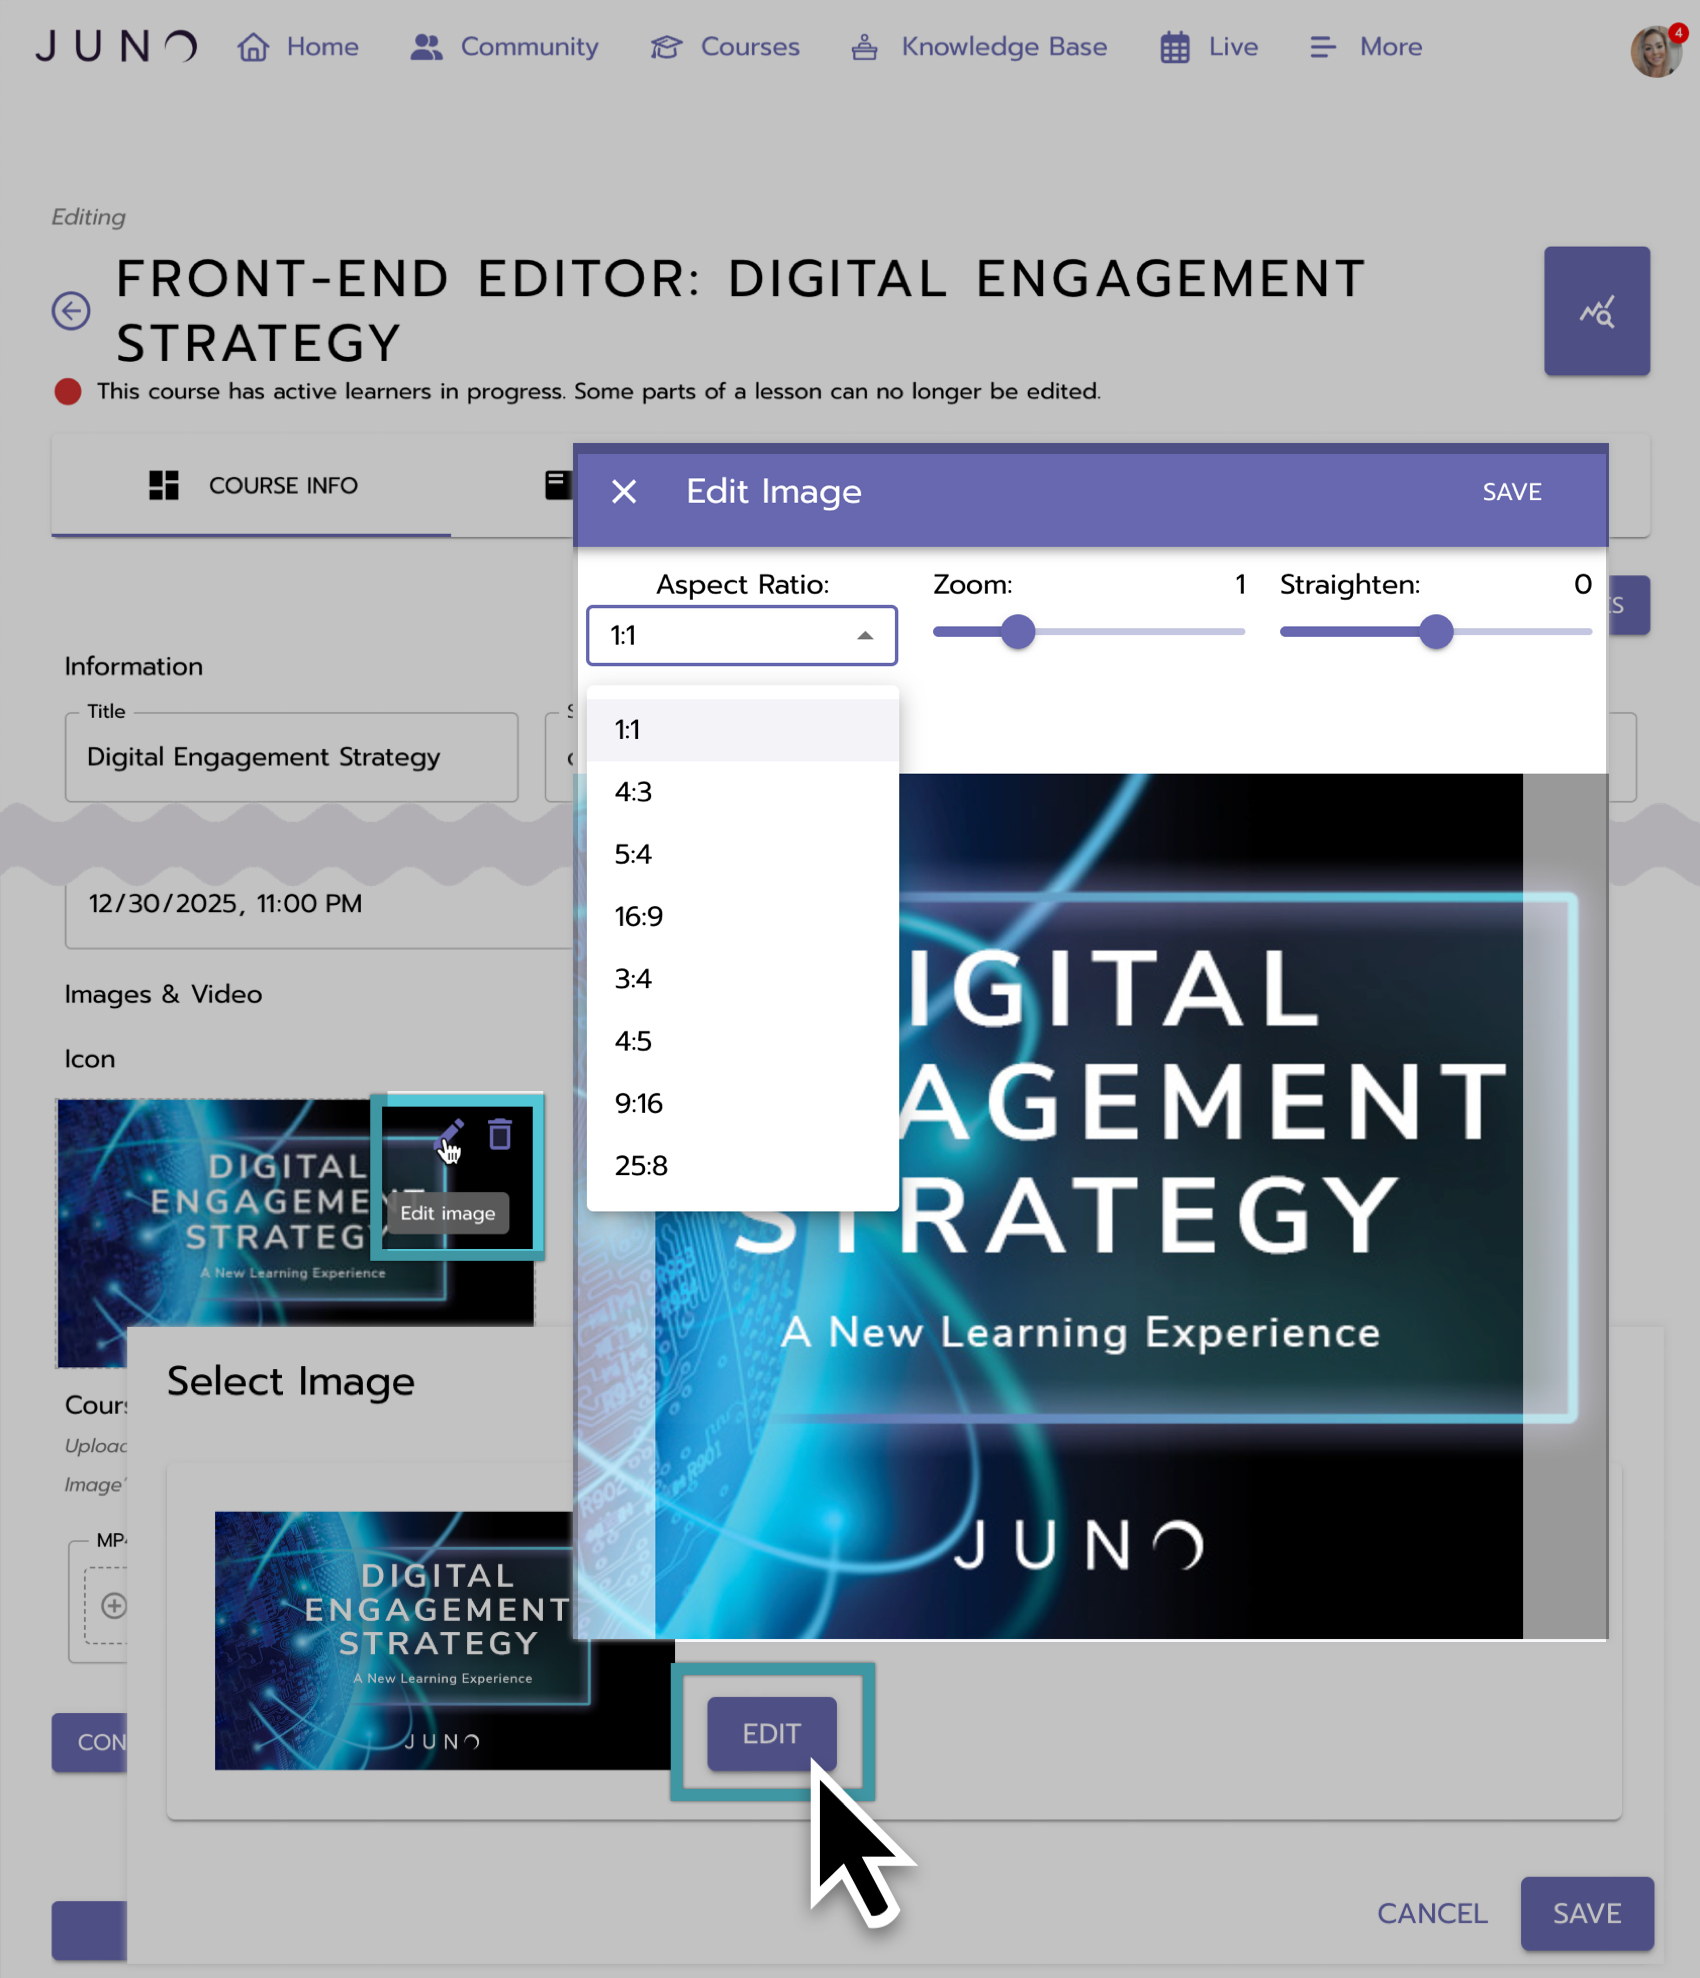This screenshot has height=1978, width=1700.
Task: Click the date field 12/30/2025, 11:00 PM
Action: (320, 904)
